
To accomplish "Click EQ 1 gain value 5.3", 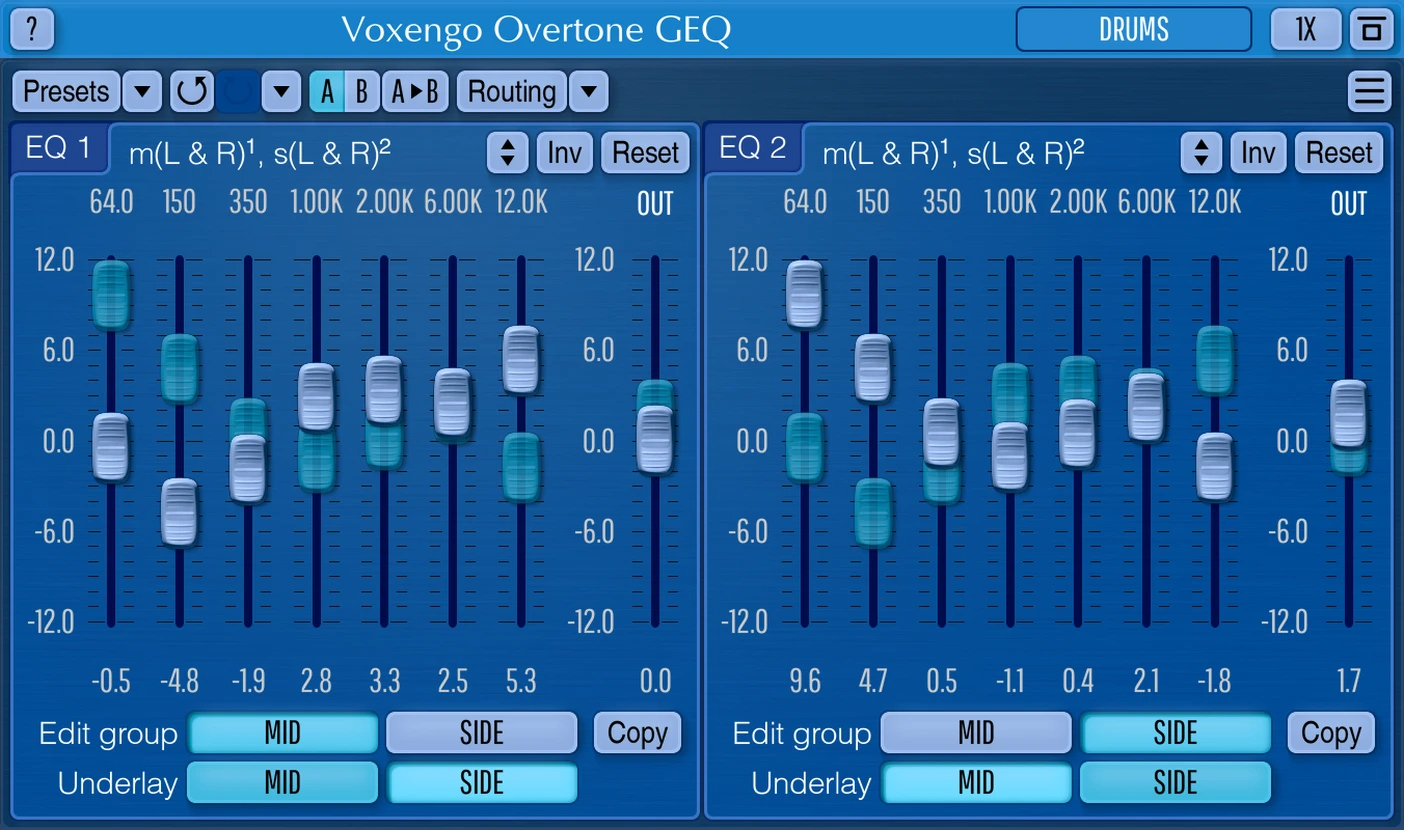I will (x=521, y=682).
